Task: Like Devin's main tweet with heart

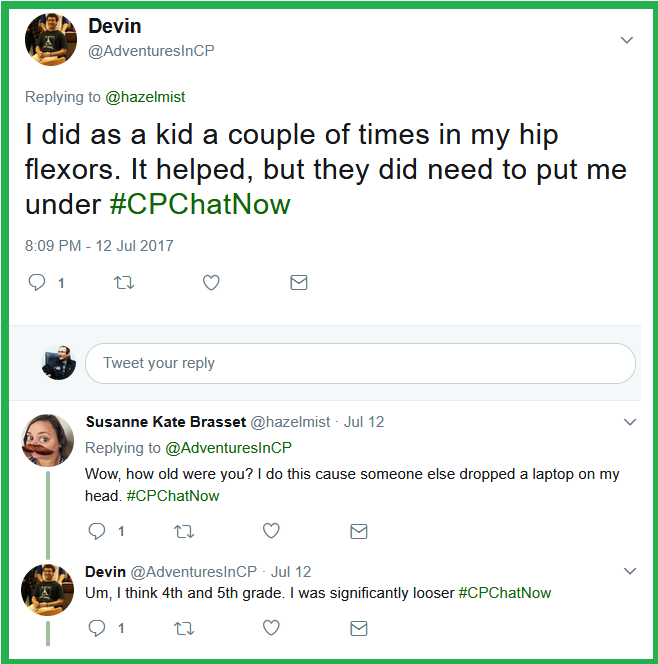Action: [211, 283]
